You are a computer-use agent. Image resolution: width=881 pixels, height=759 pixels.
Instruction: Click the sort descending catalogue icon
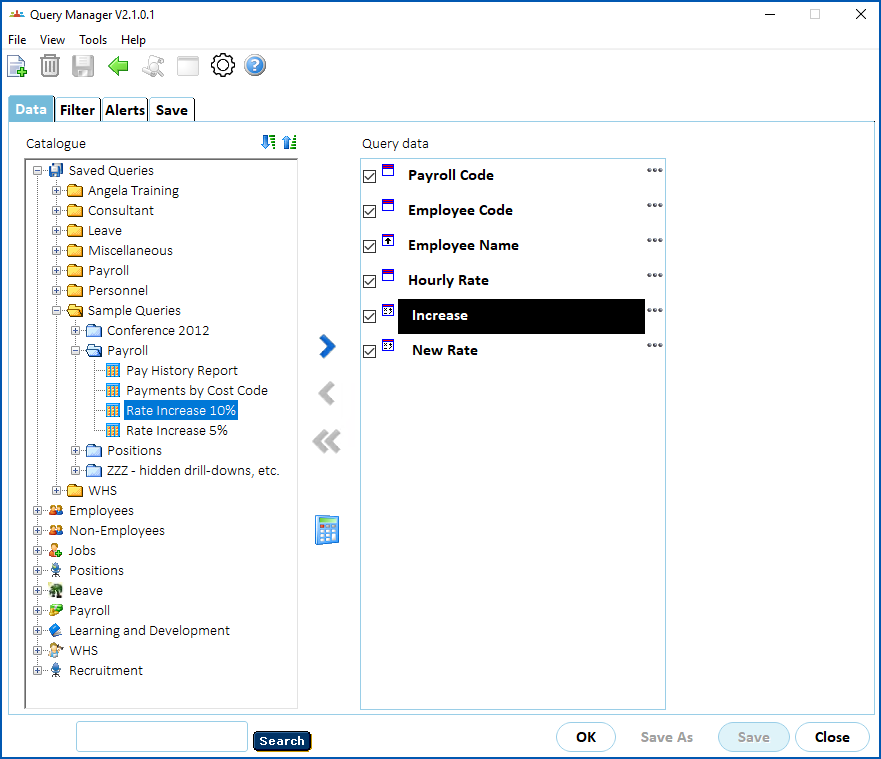269,142
